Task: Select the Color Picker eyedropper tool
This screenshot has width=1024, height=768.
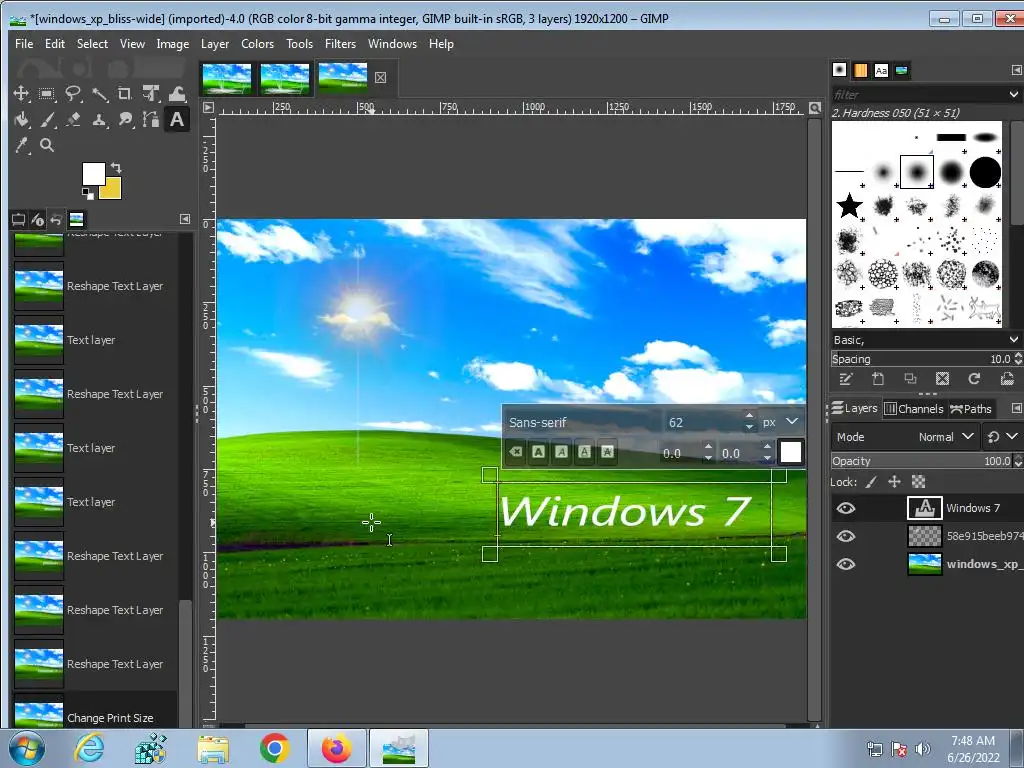Action: [21, 146]
